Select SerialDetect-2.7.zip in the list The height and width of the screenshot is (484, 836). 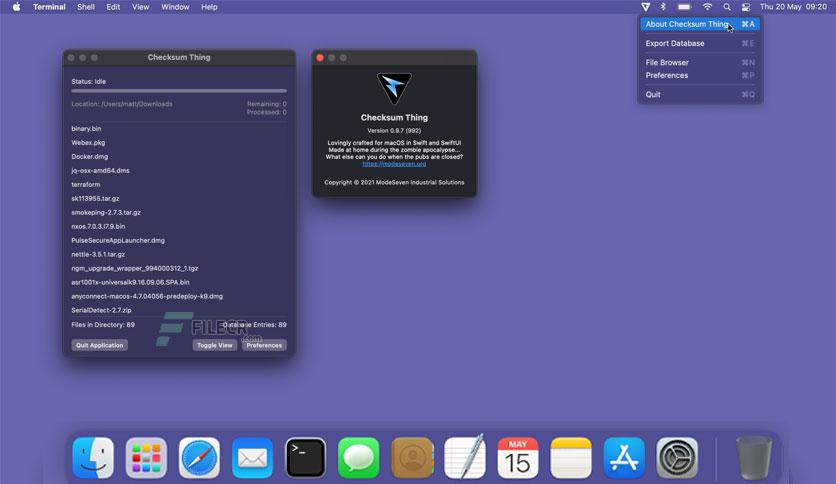click(x=179, y=310)
